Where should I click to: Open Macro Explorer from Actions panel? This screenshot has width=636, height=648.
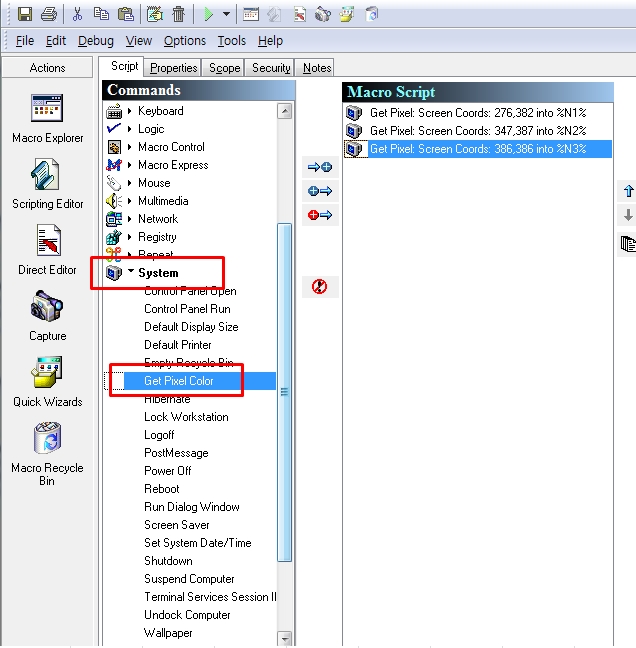click(47, 118)
